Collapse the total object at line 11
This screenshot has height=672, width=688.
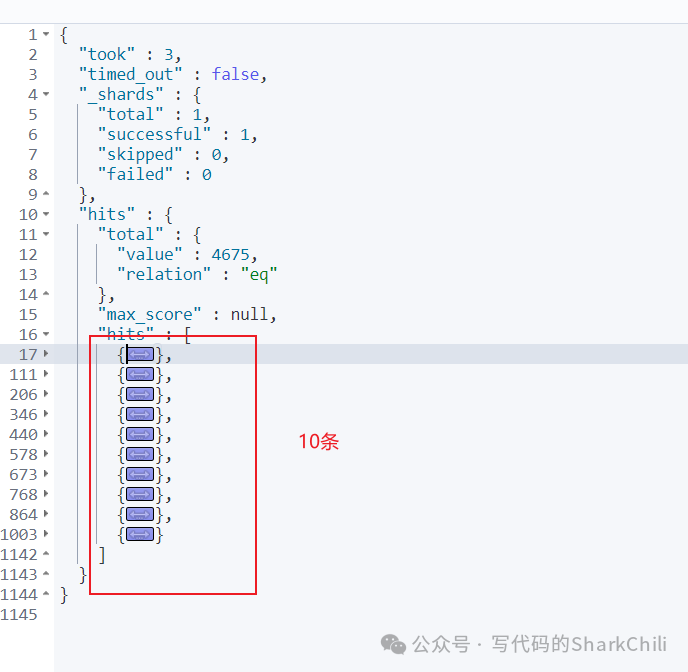[x=46, y=234]
